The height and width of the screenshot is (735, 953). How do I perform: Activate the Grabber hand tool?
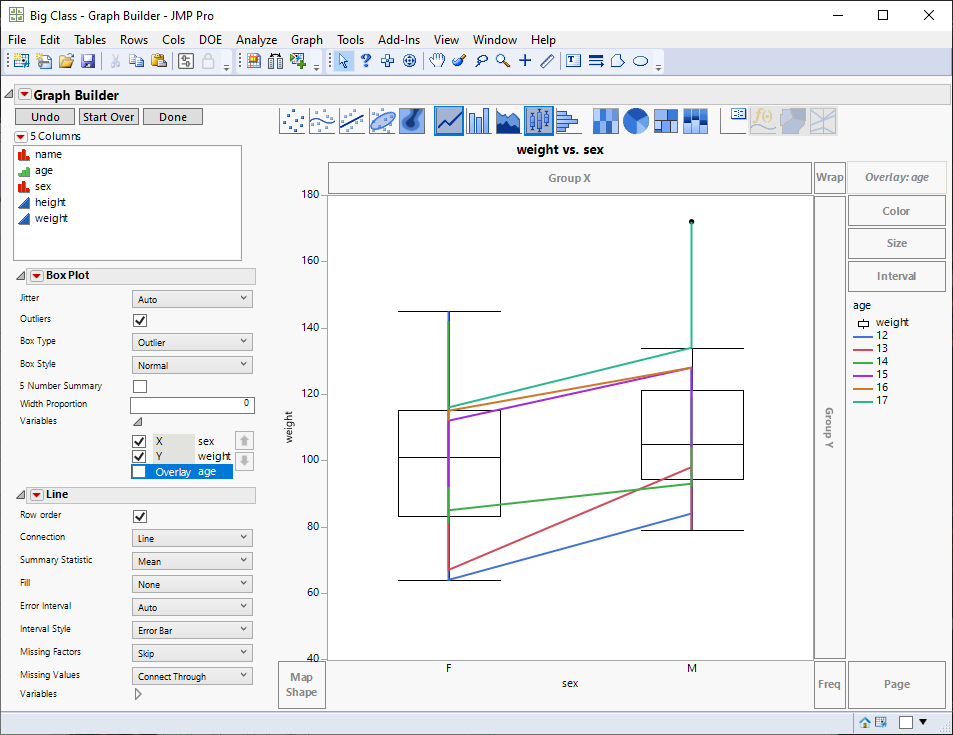click(x=437, y=62)
